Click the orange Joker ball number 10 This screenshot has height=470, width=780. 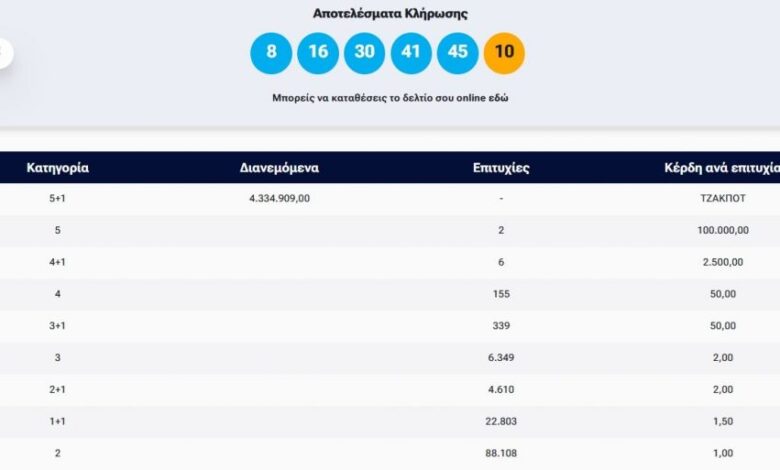coord(503,52)
